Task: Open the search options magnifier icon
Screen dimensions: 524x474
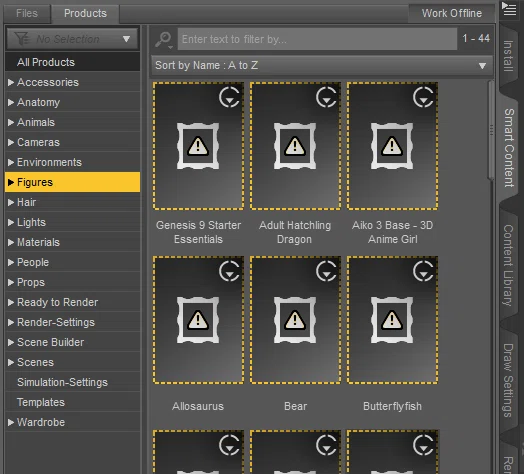Action: coord(164,40)
